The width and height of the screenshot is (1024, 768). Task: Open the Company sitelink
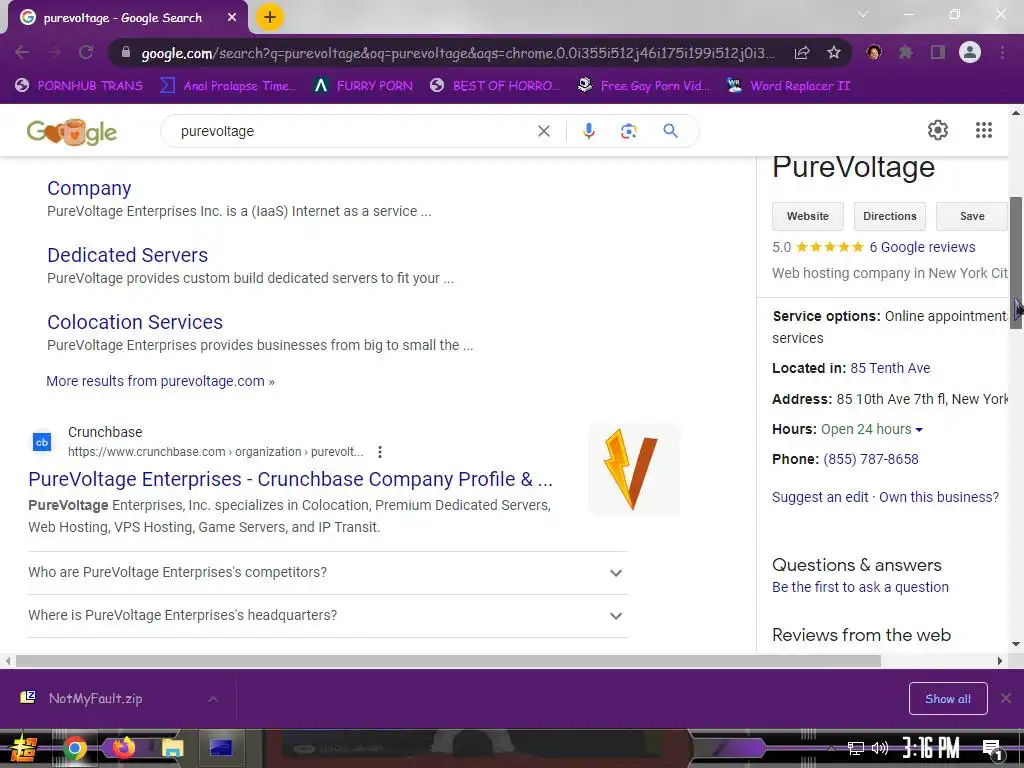tap(89, 188)
